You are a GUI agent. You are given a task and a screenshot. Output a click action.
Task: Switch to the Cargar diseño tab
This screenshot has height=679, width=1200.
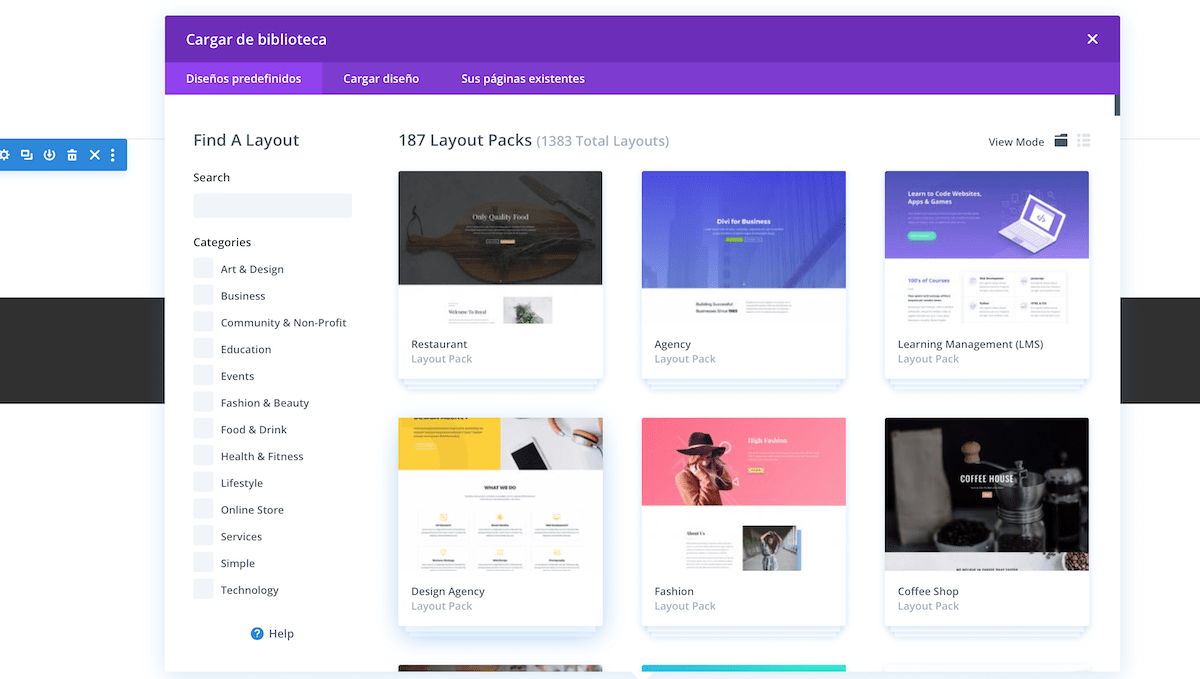381,79
